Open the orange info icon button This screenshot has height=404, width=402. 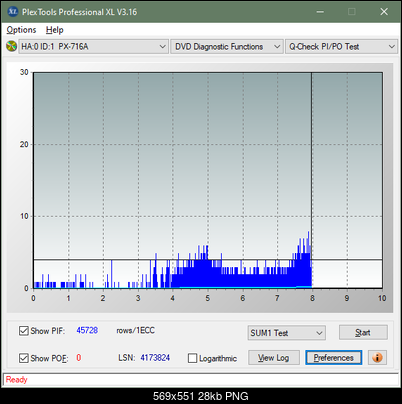[377, 358]
